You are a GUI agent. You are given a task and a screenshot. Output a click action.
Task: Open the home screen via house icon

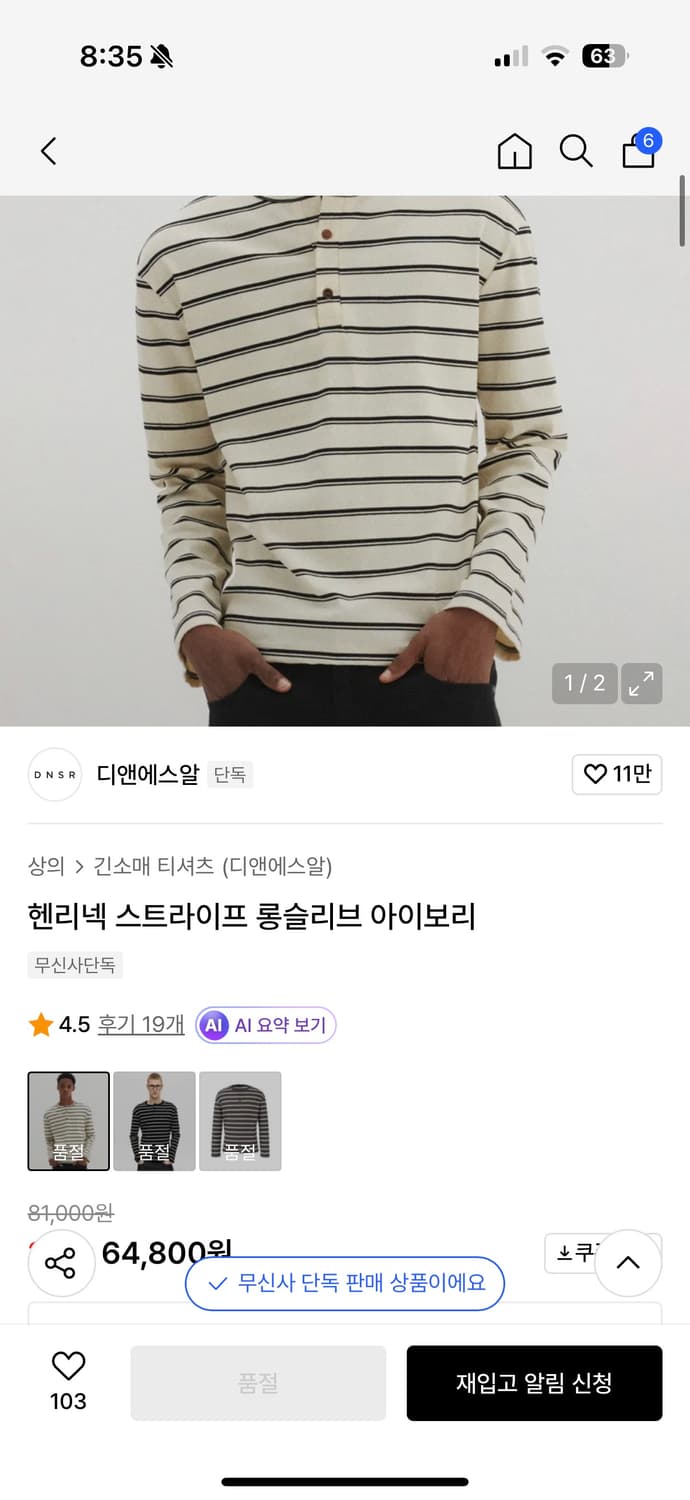click(514, 151)
